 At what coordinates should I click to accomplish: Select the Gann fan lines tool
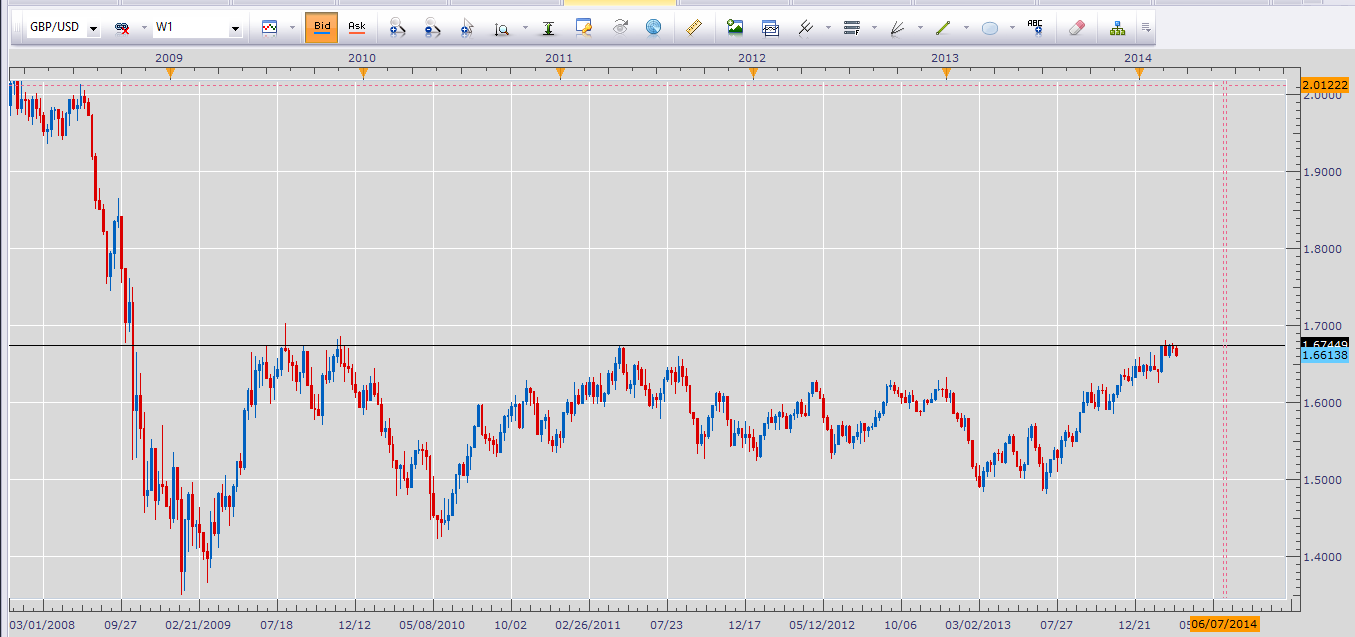point(897,28)
